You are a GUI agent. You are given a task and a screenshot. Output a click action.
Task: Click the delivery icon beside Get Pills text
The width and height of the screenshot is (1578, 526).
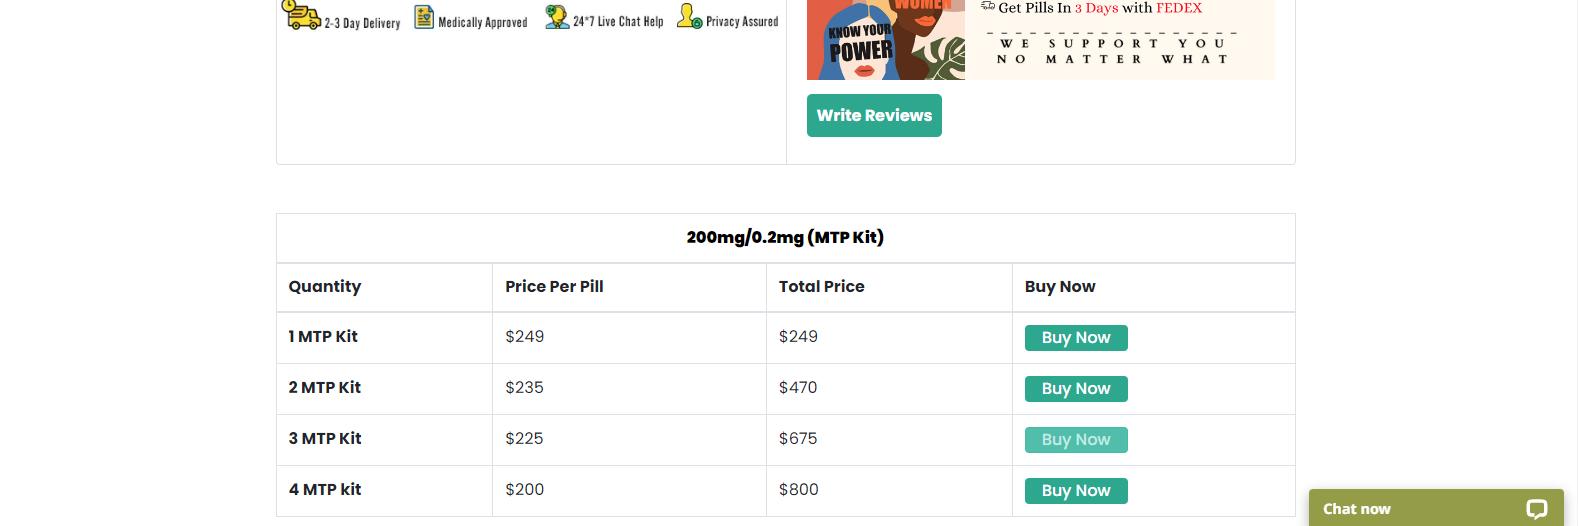tap(987, 7)
